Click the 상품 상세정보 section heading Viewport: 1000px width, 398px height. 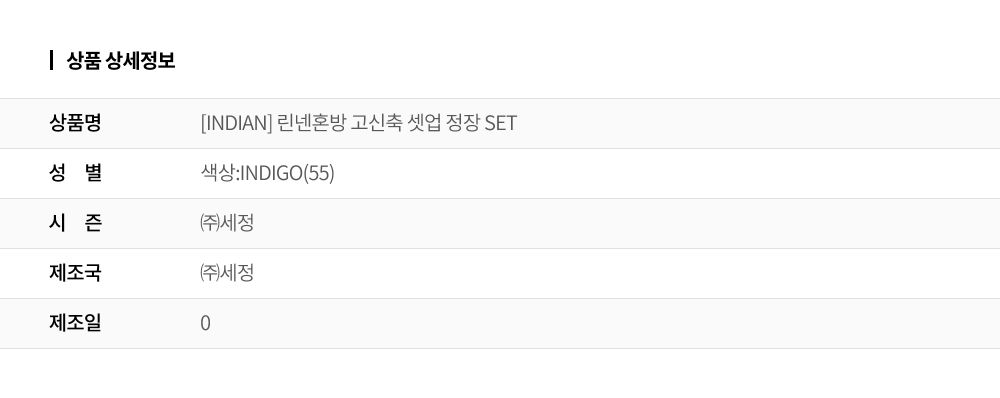121,61
